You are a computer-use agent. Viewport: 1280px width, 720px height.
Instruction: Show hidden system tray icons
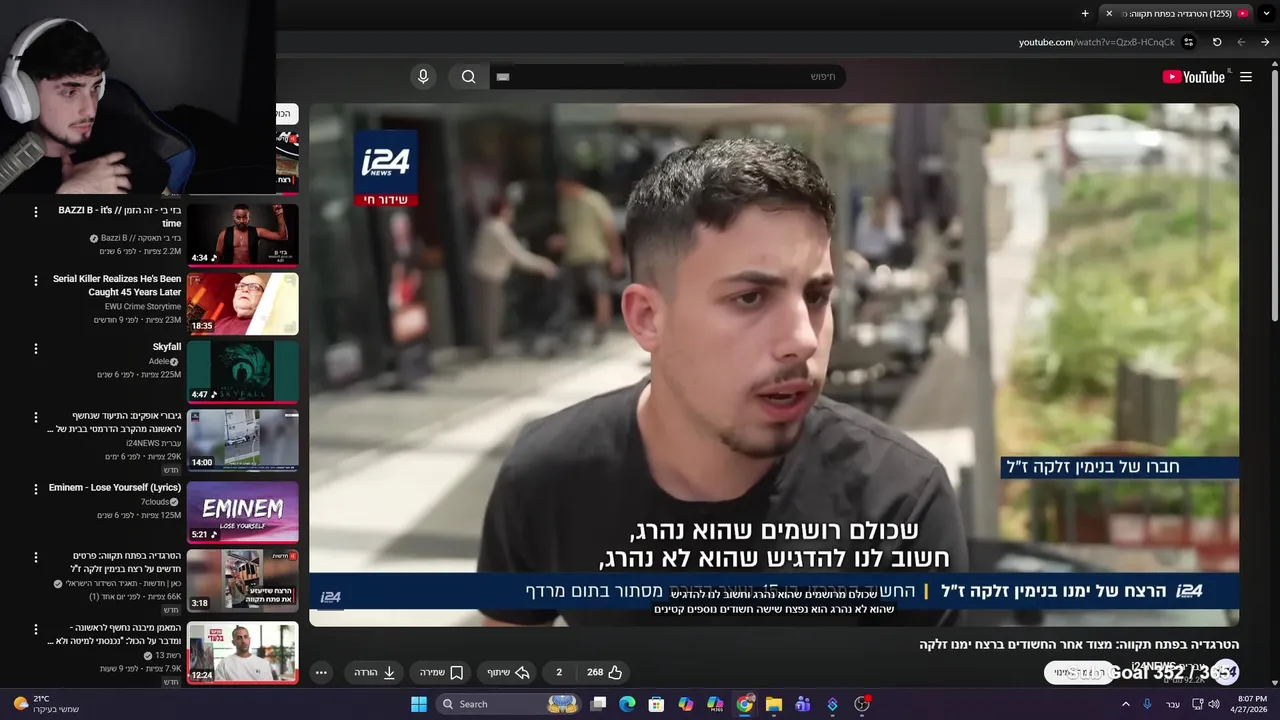click(1125, 704)
